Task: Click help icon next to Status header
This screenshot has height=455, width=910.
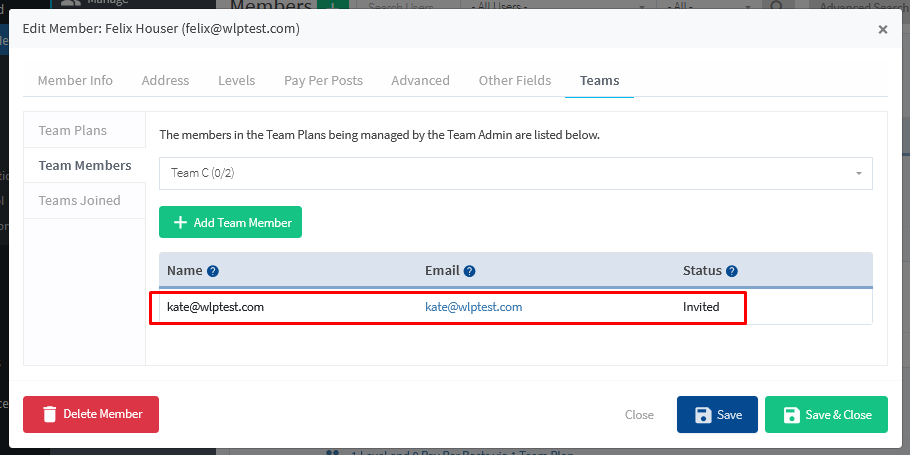Action: click(732, 271)
